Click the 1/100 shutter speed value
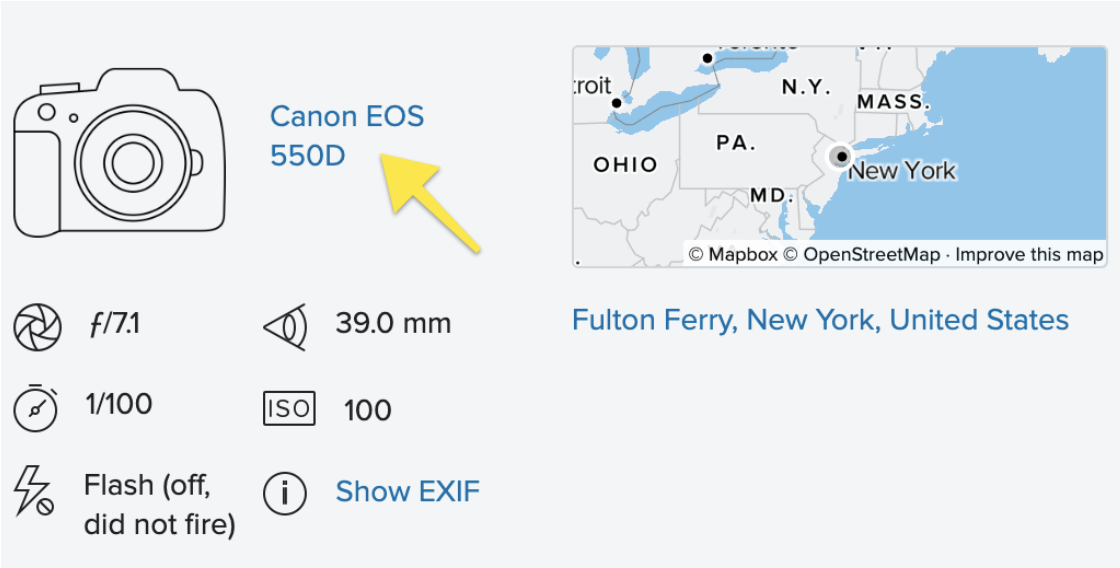 click(x=119, y=404)
